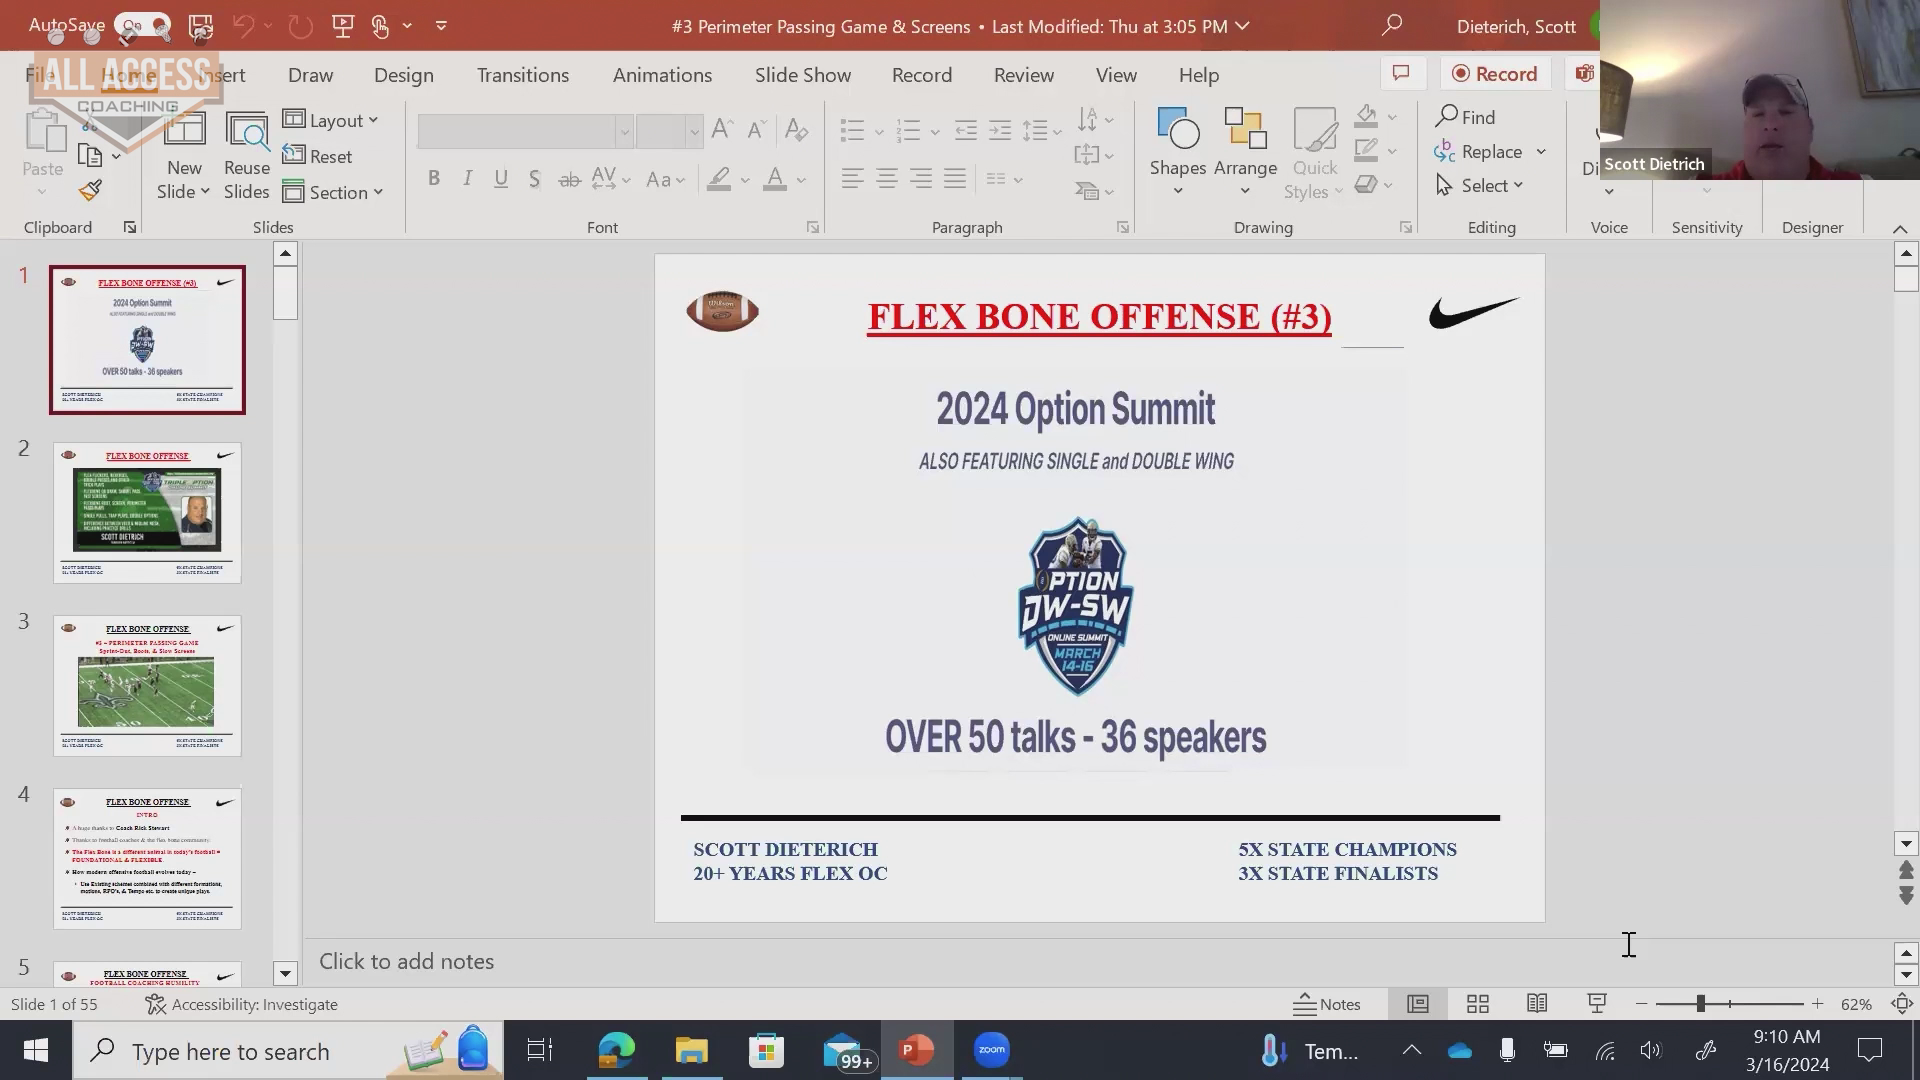The width and height of the screenshot is (1920, 1080).
Task: Open font color dropdown arrow
Action: pyautogui.click(x=802, y=180)
